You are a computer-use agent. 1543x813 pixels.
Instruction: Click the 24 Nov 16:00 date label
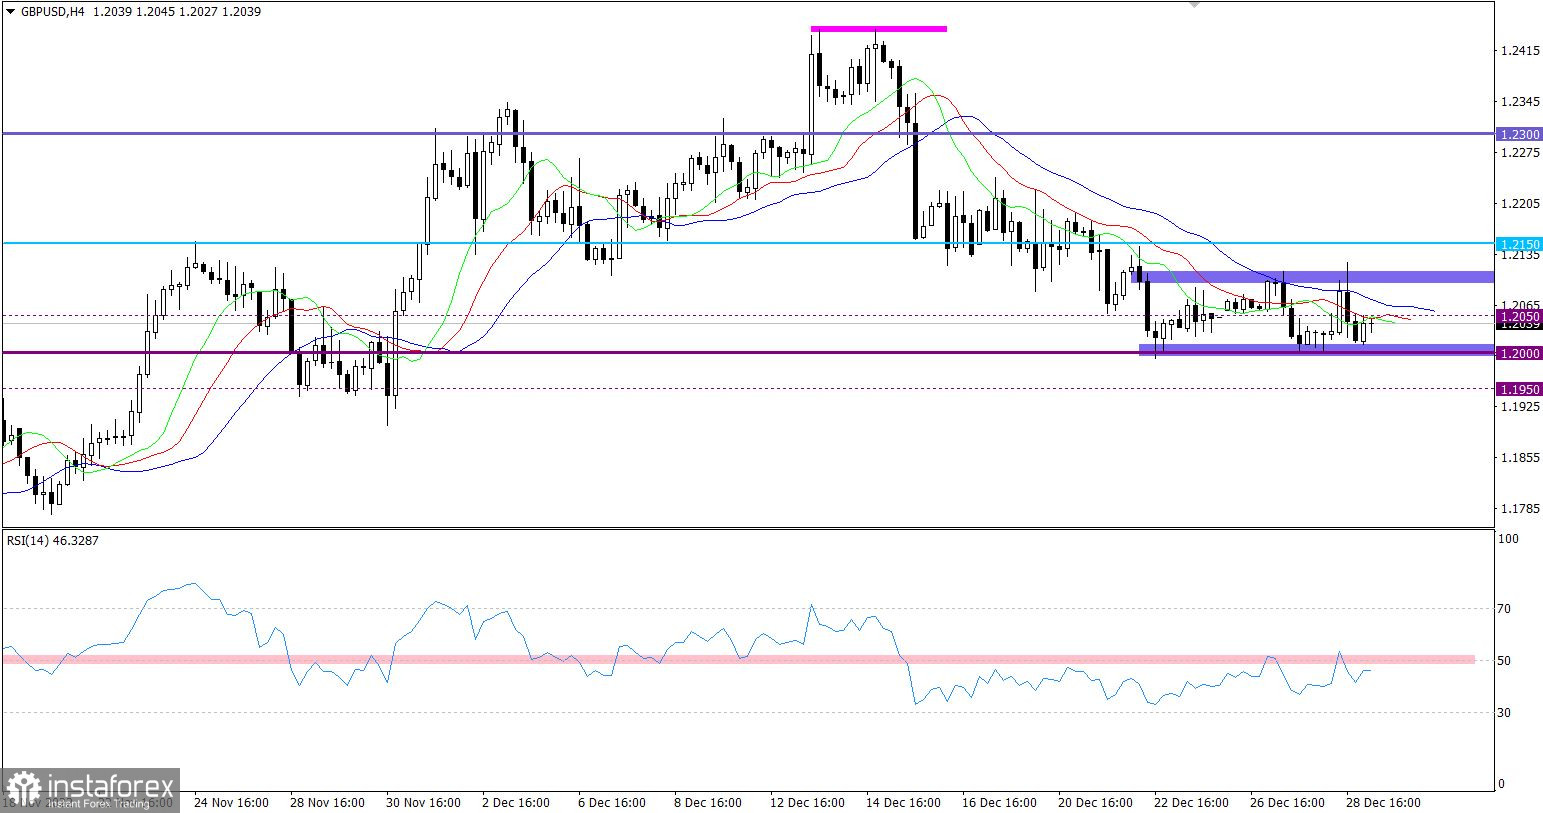pos(231,802)
